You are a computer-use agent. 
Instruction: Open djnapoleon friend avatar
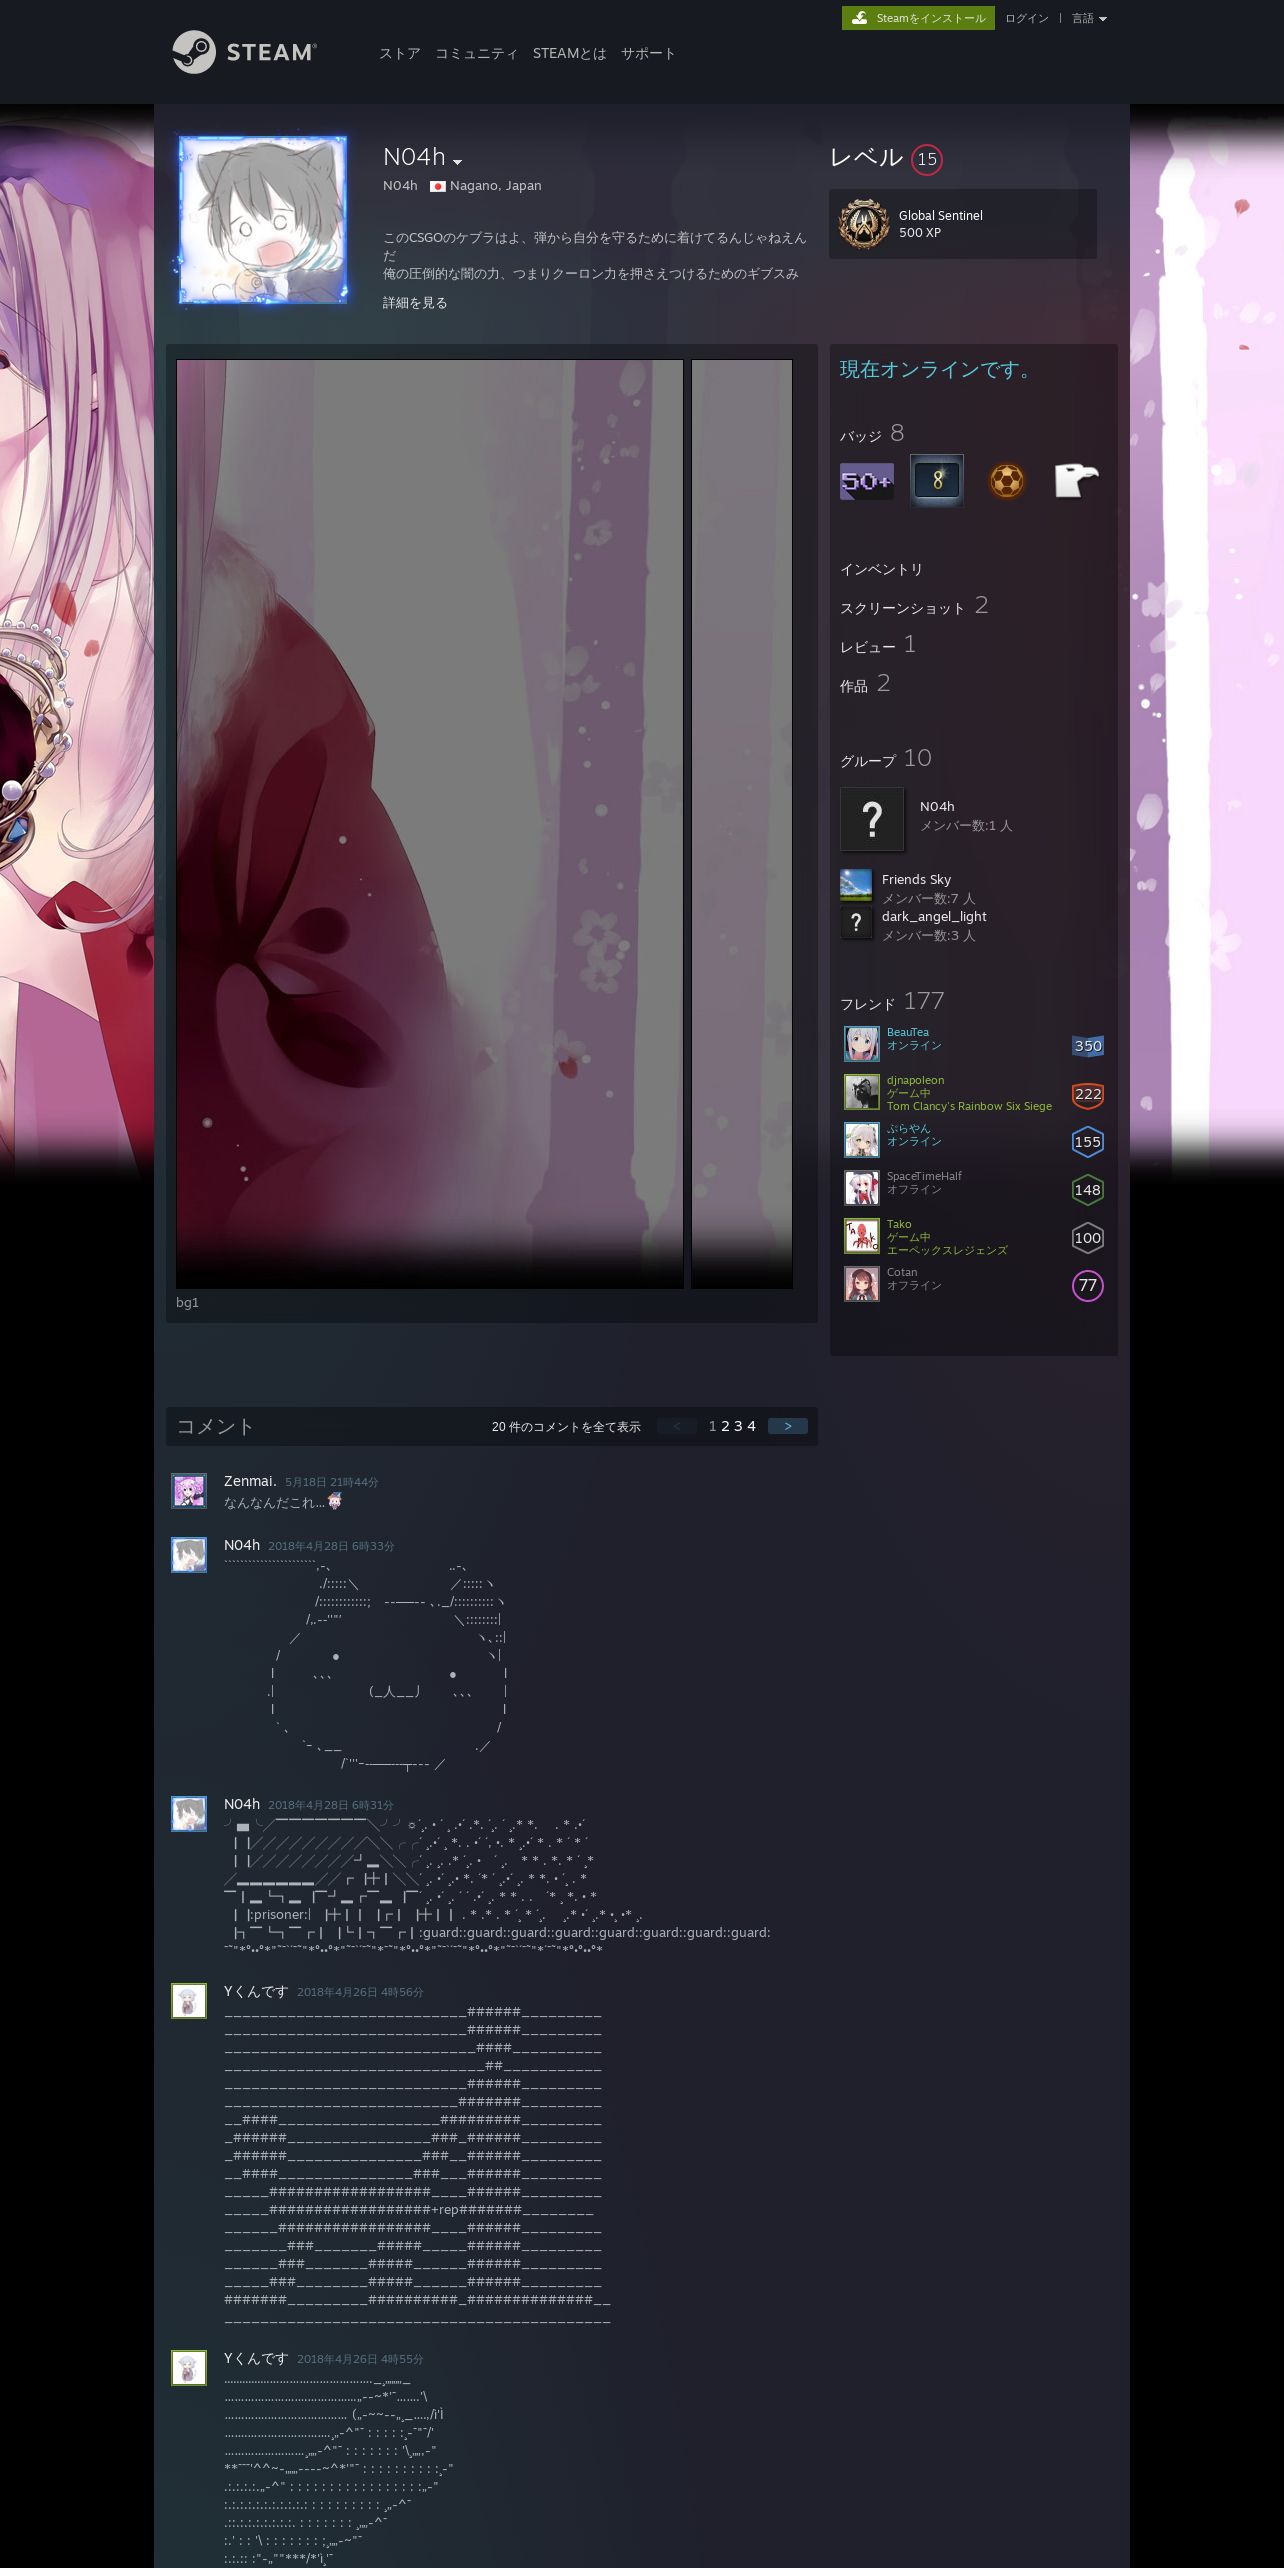coord(862,1092)
